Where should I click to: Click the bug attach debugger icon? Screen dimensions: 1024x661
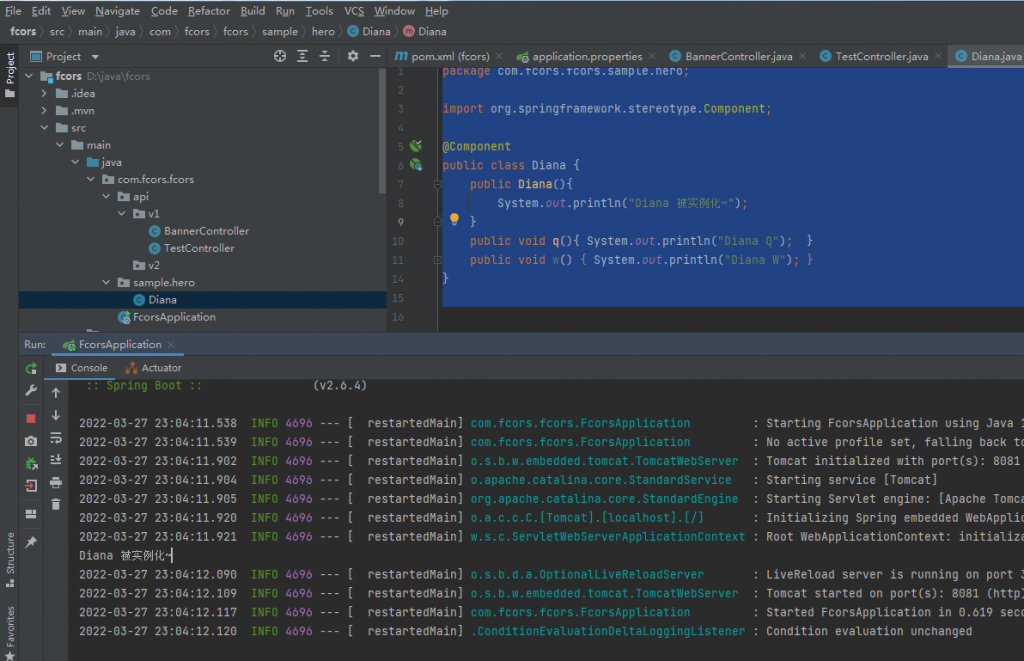(31, 464)
